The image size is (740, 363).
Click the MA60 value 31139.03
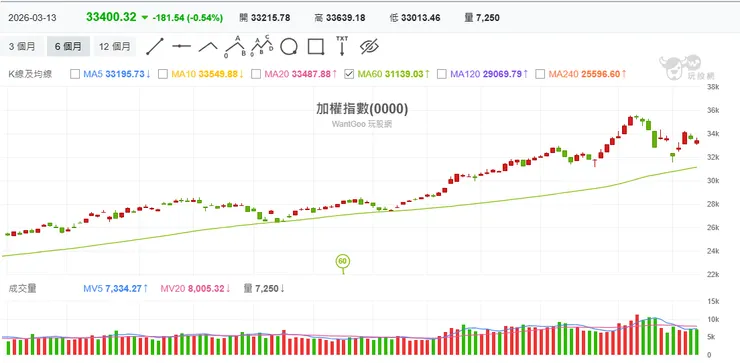pyautogui.click(x=404, y=74)
